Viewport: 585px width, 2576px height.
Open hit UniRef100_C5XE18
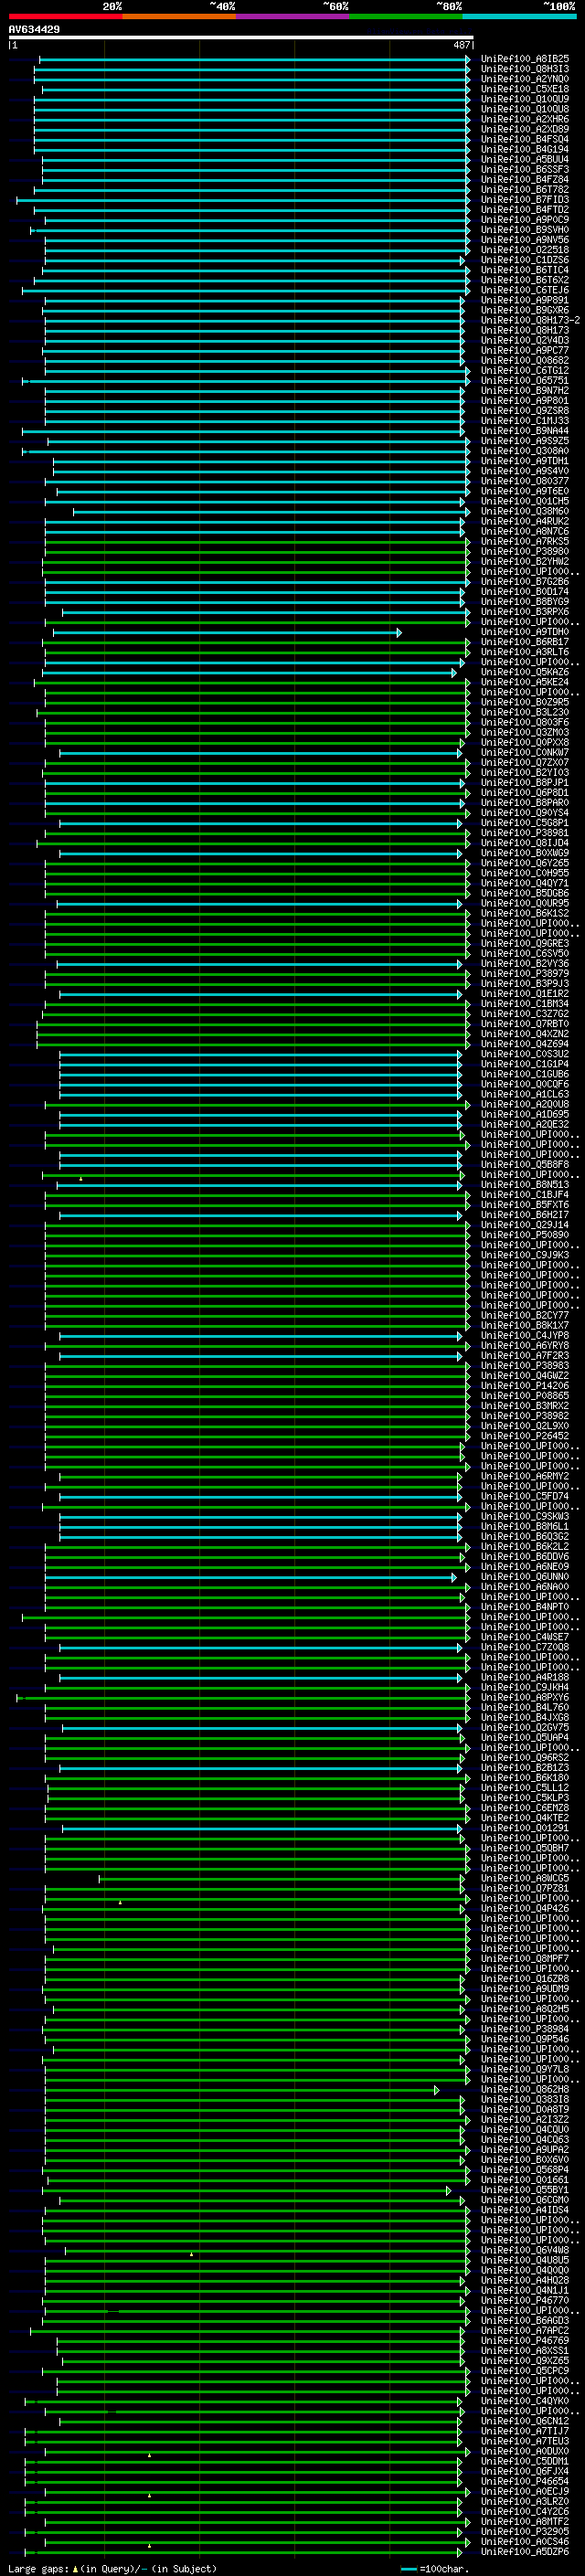(525, 89)
